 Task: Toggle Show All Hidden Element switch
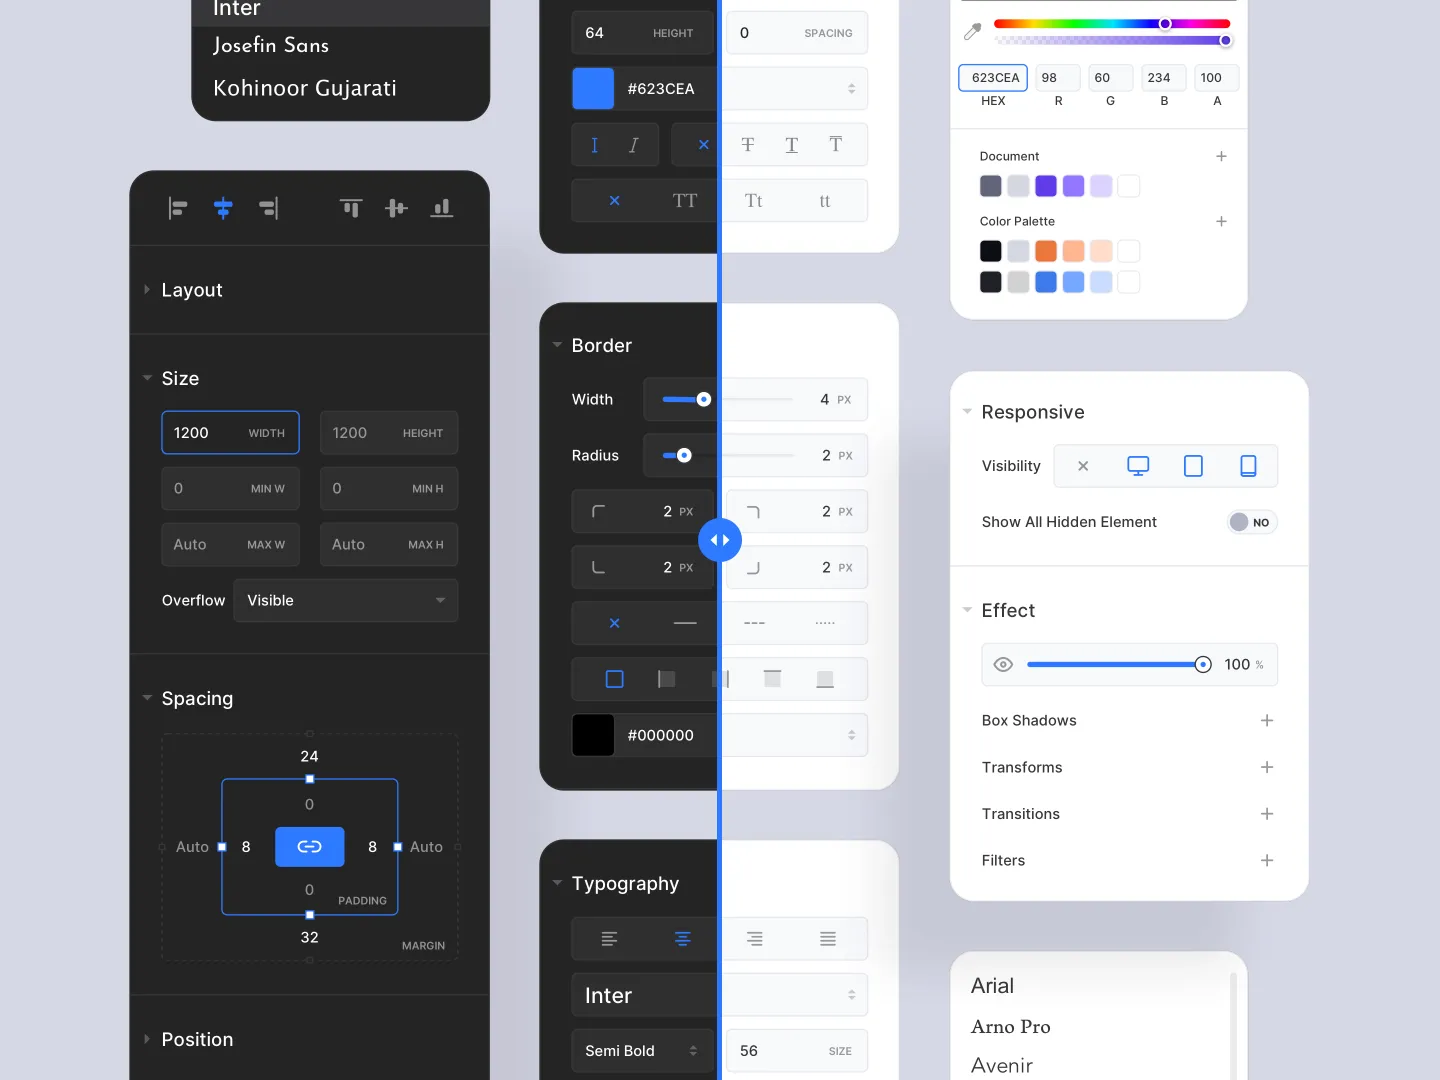1252,522
